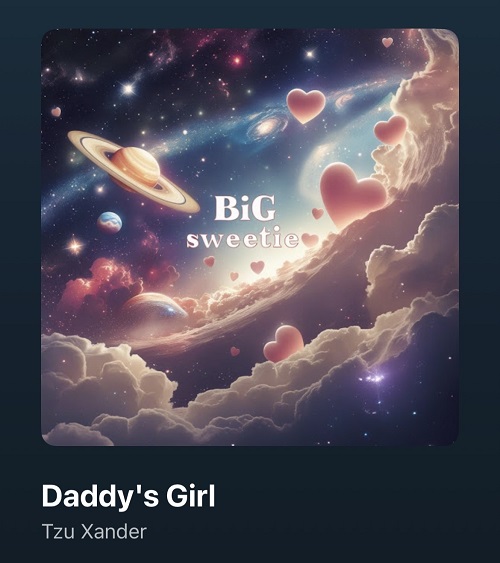Image resolution: width=500 pixels, height=563 pixels.
Task: Click the orange four-point star near red nebula
Action: (75, 246)
